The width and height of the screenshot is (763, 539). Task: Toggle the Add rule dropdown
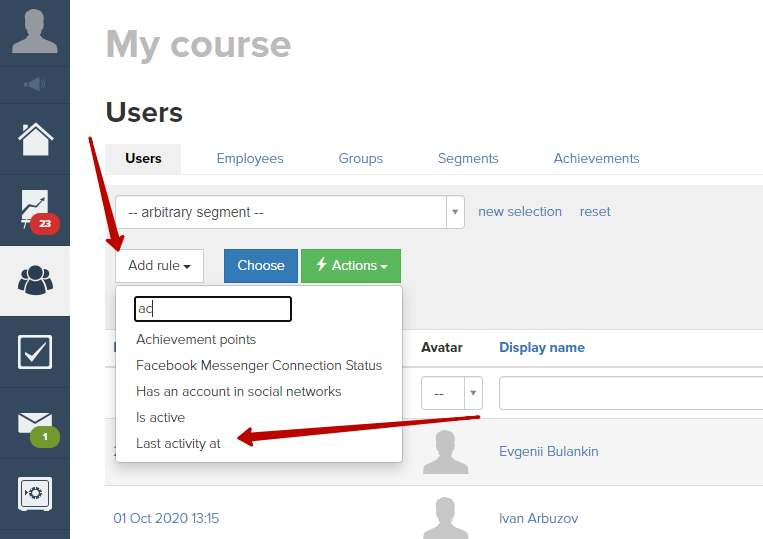coord(159,266)
